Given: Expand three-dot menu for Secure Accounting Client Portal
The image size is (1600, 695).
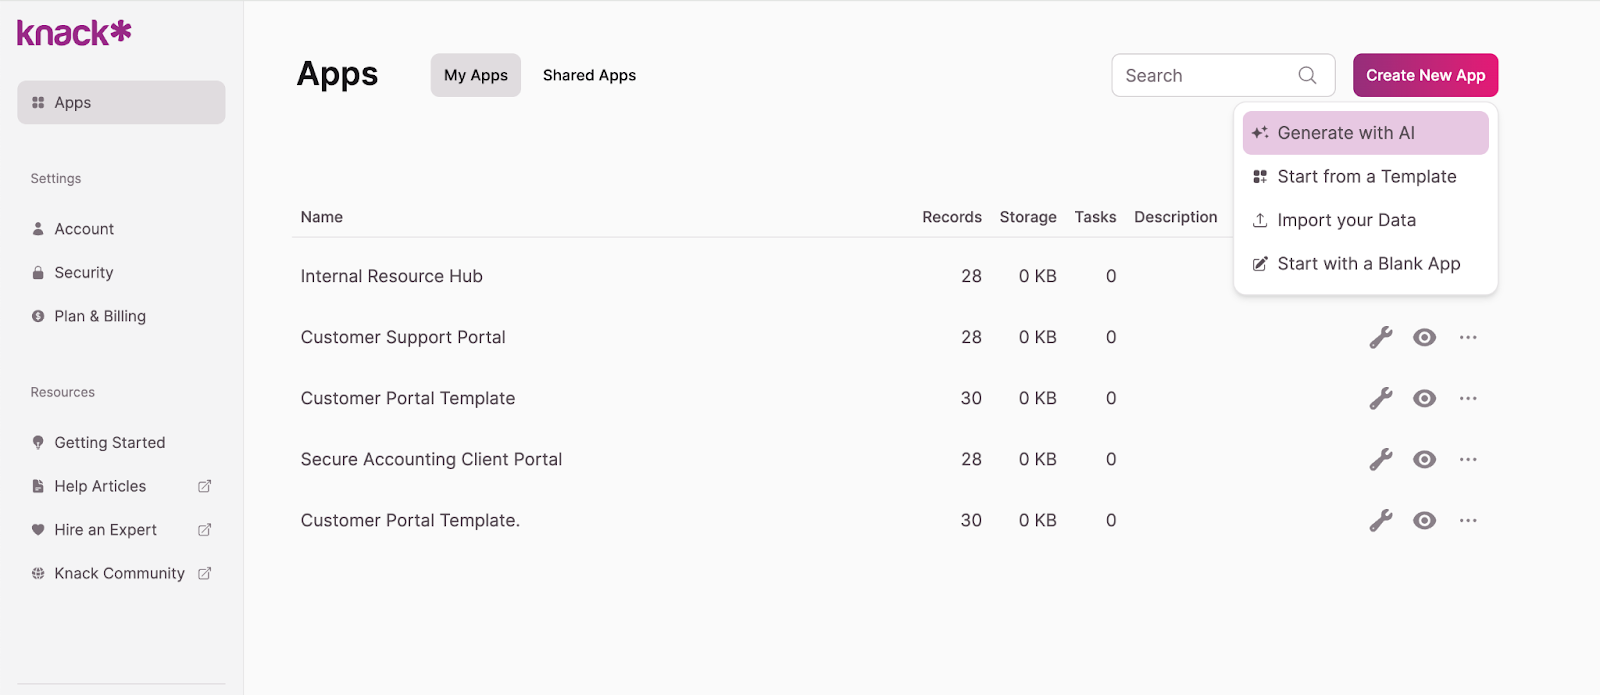Looking at the screenshot, I should pyautogui.click(x=1468, y=460).
